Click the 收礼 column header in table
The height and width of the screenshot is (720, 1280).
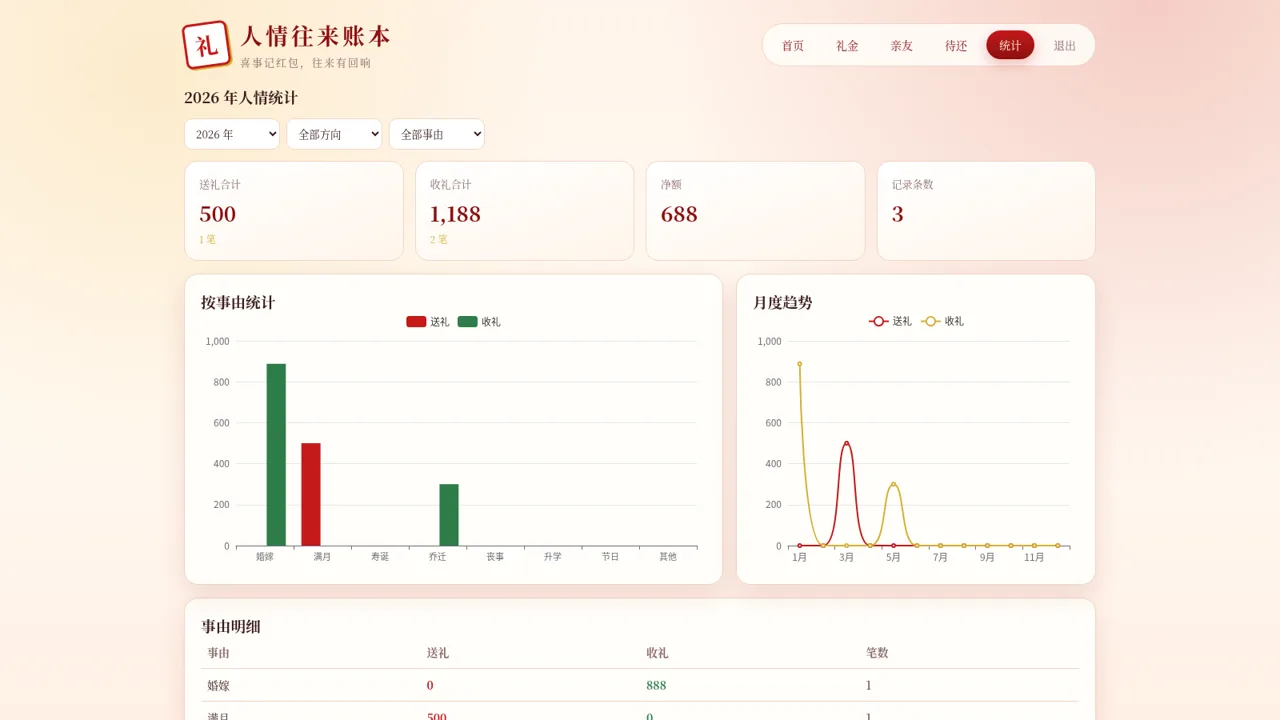point(657,653)
